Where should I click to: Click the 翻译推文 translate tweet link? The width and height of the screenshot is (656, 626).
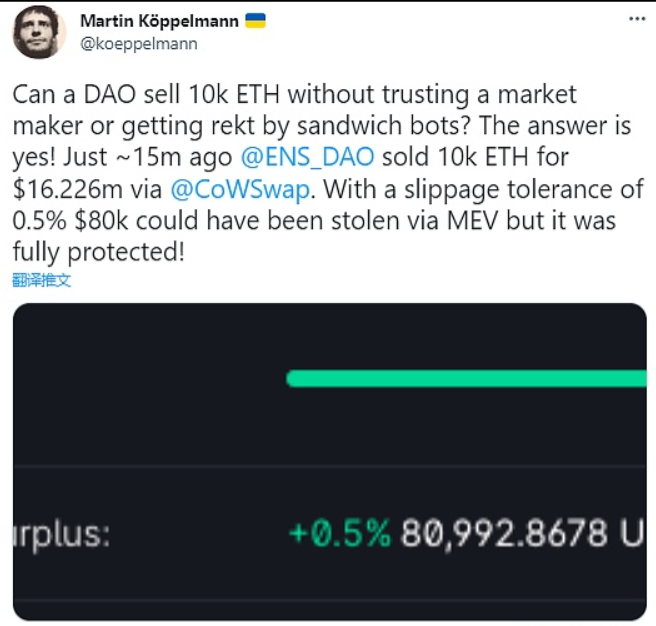click(42, 280)
